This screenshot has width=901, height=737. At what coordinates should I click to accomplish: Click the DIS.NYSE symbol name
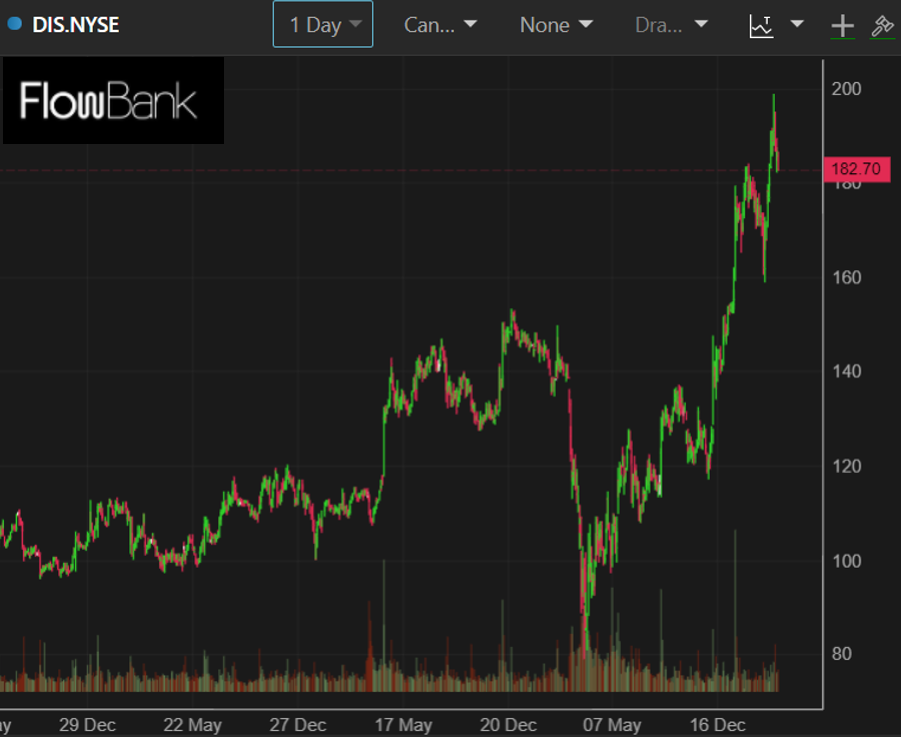[x=76, y=25]
